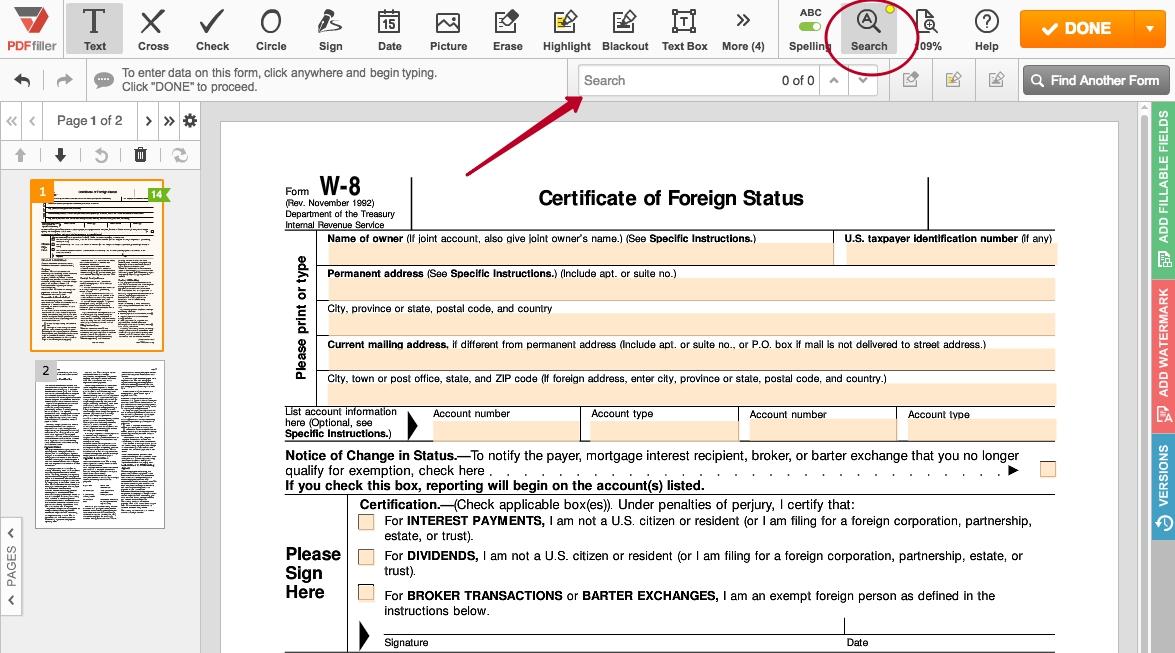The width and height of the screenshot is (1175, 653).
Task: Expand More (4) tools
Action: (x=743, y=28)
